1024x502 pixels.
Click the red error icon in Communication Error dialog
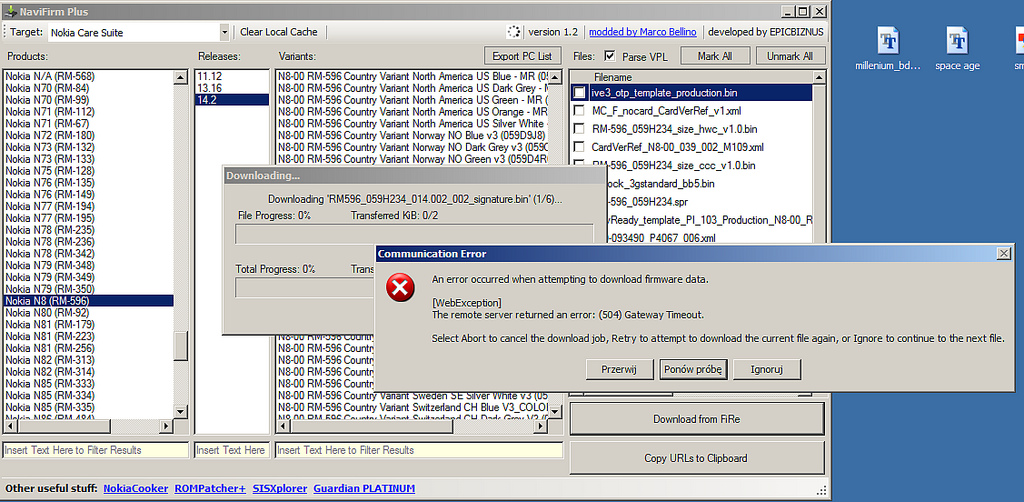coord(400,288)
